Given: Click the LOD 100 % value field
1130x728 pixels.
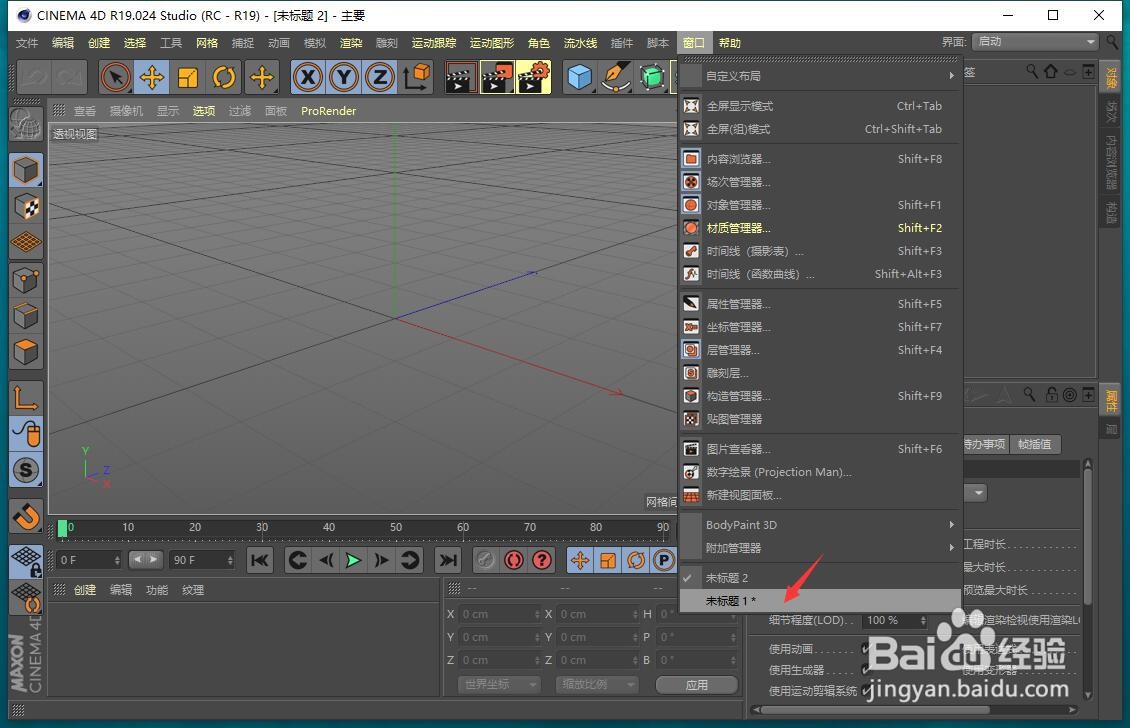Looking at the screenshot, I should pos(896,620).
